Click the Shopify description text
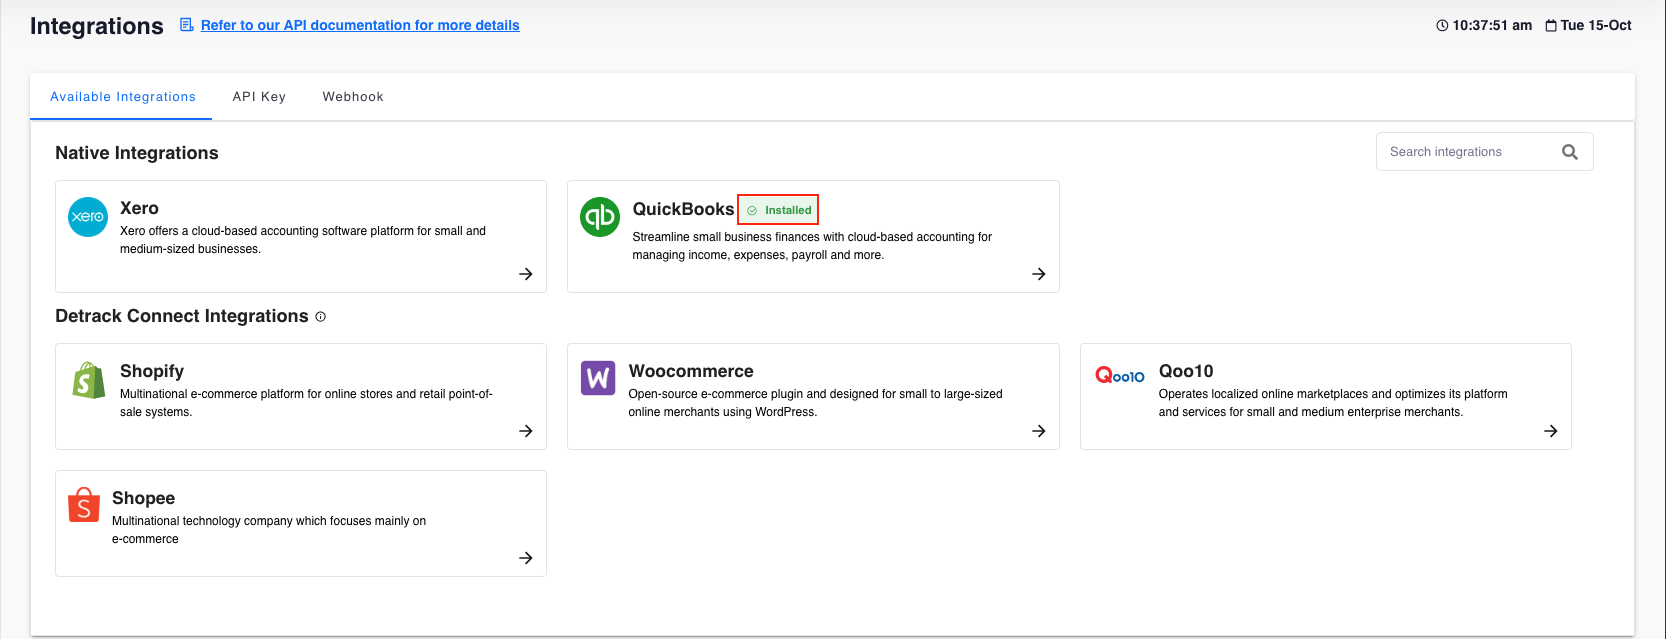 [306, 403]
